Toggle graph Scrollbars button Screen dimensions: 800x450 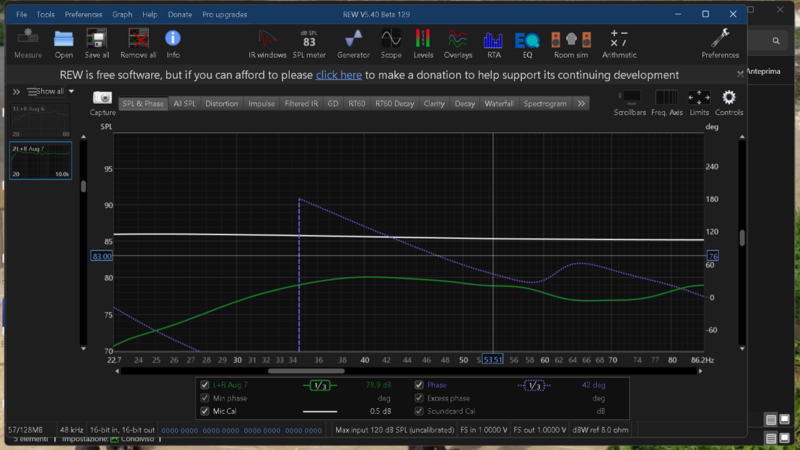(x=630, y=103)
